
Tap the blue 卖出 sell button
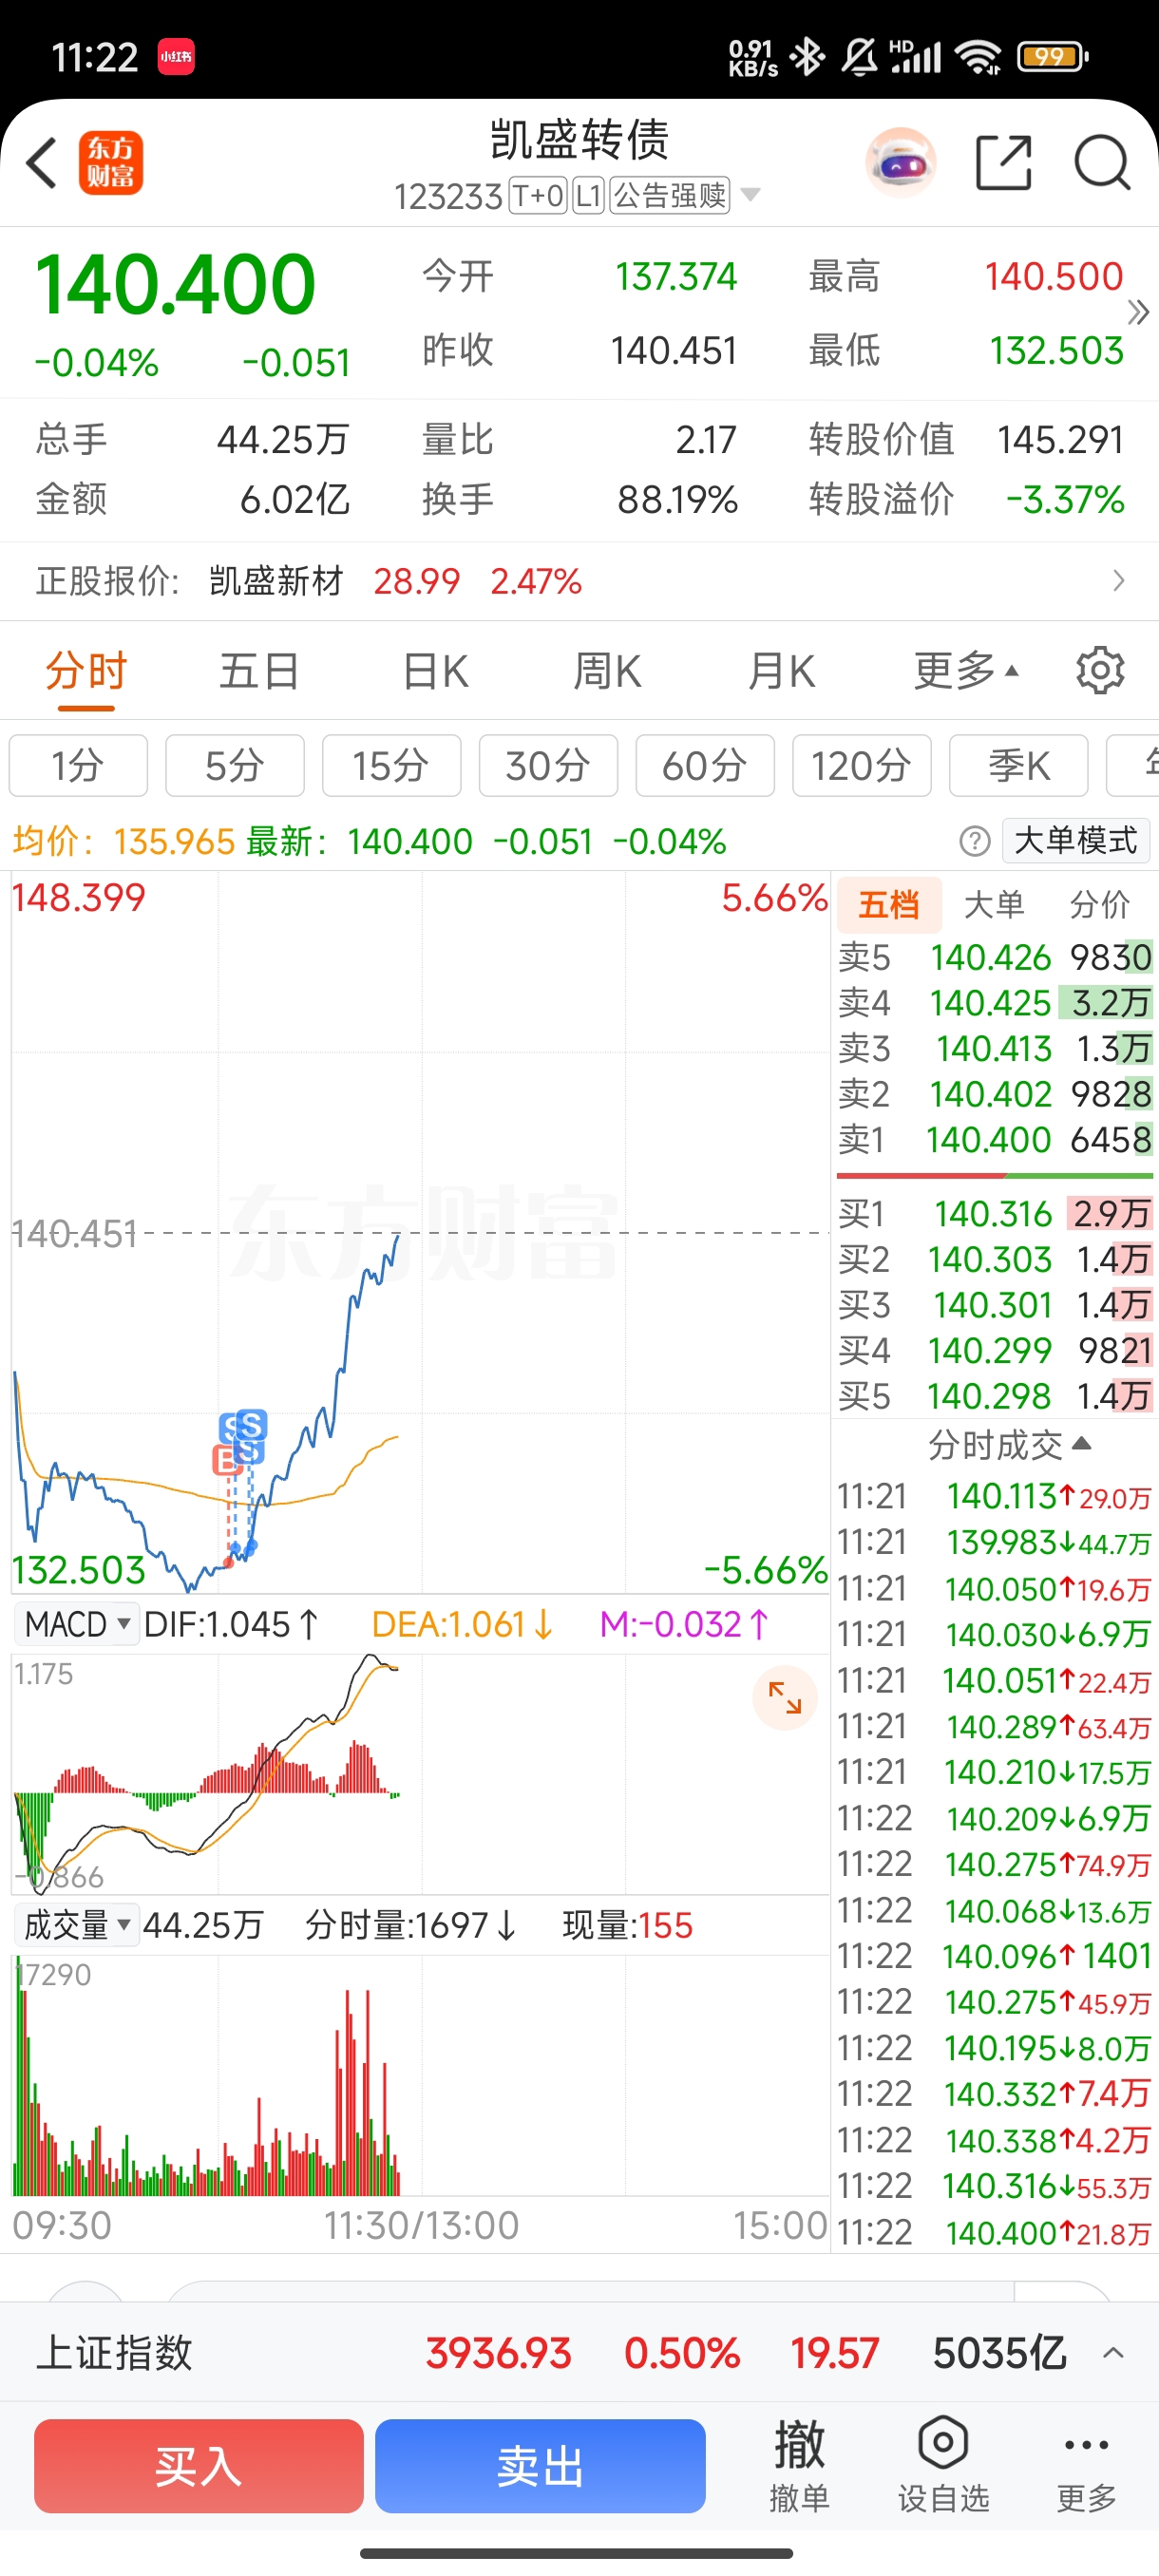[540, 2465]
